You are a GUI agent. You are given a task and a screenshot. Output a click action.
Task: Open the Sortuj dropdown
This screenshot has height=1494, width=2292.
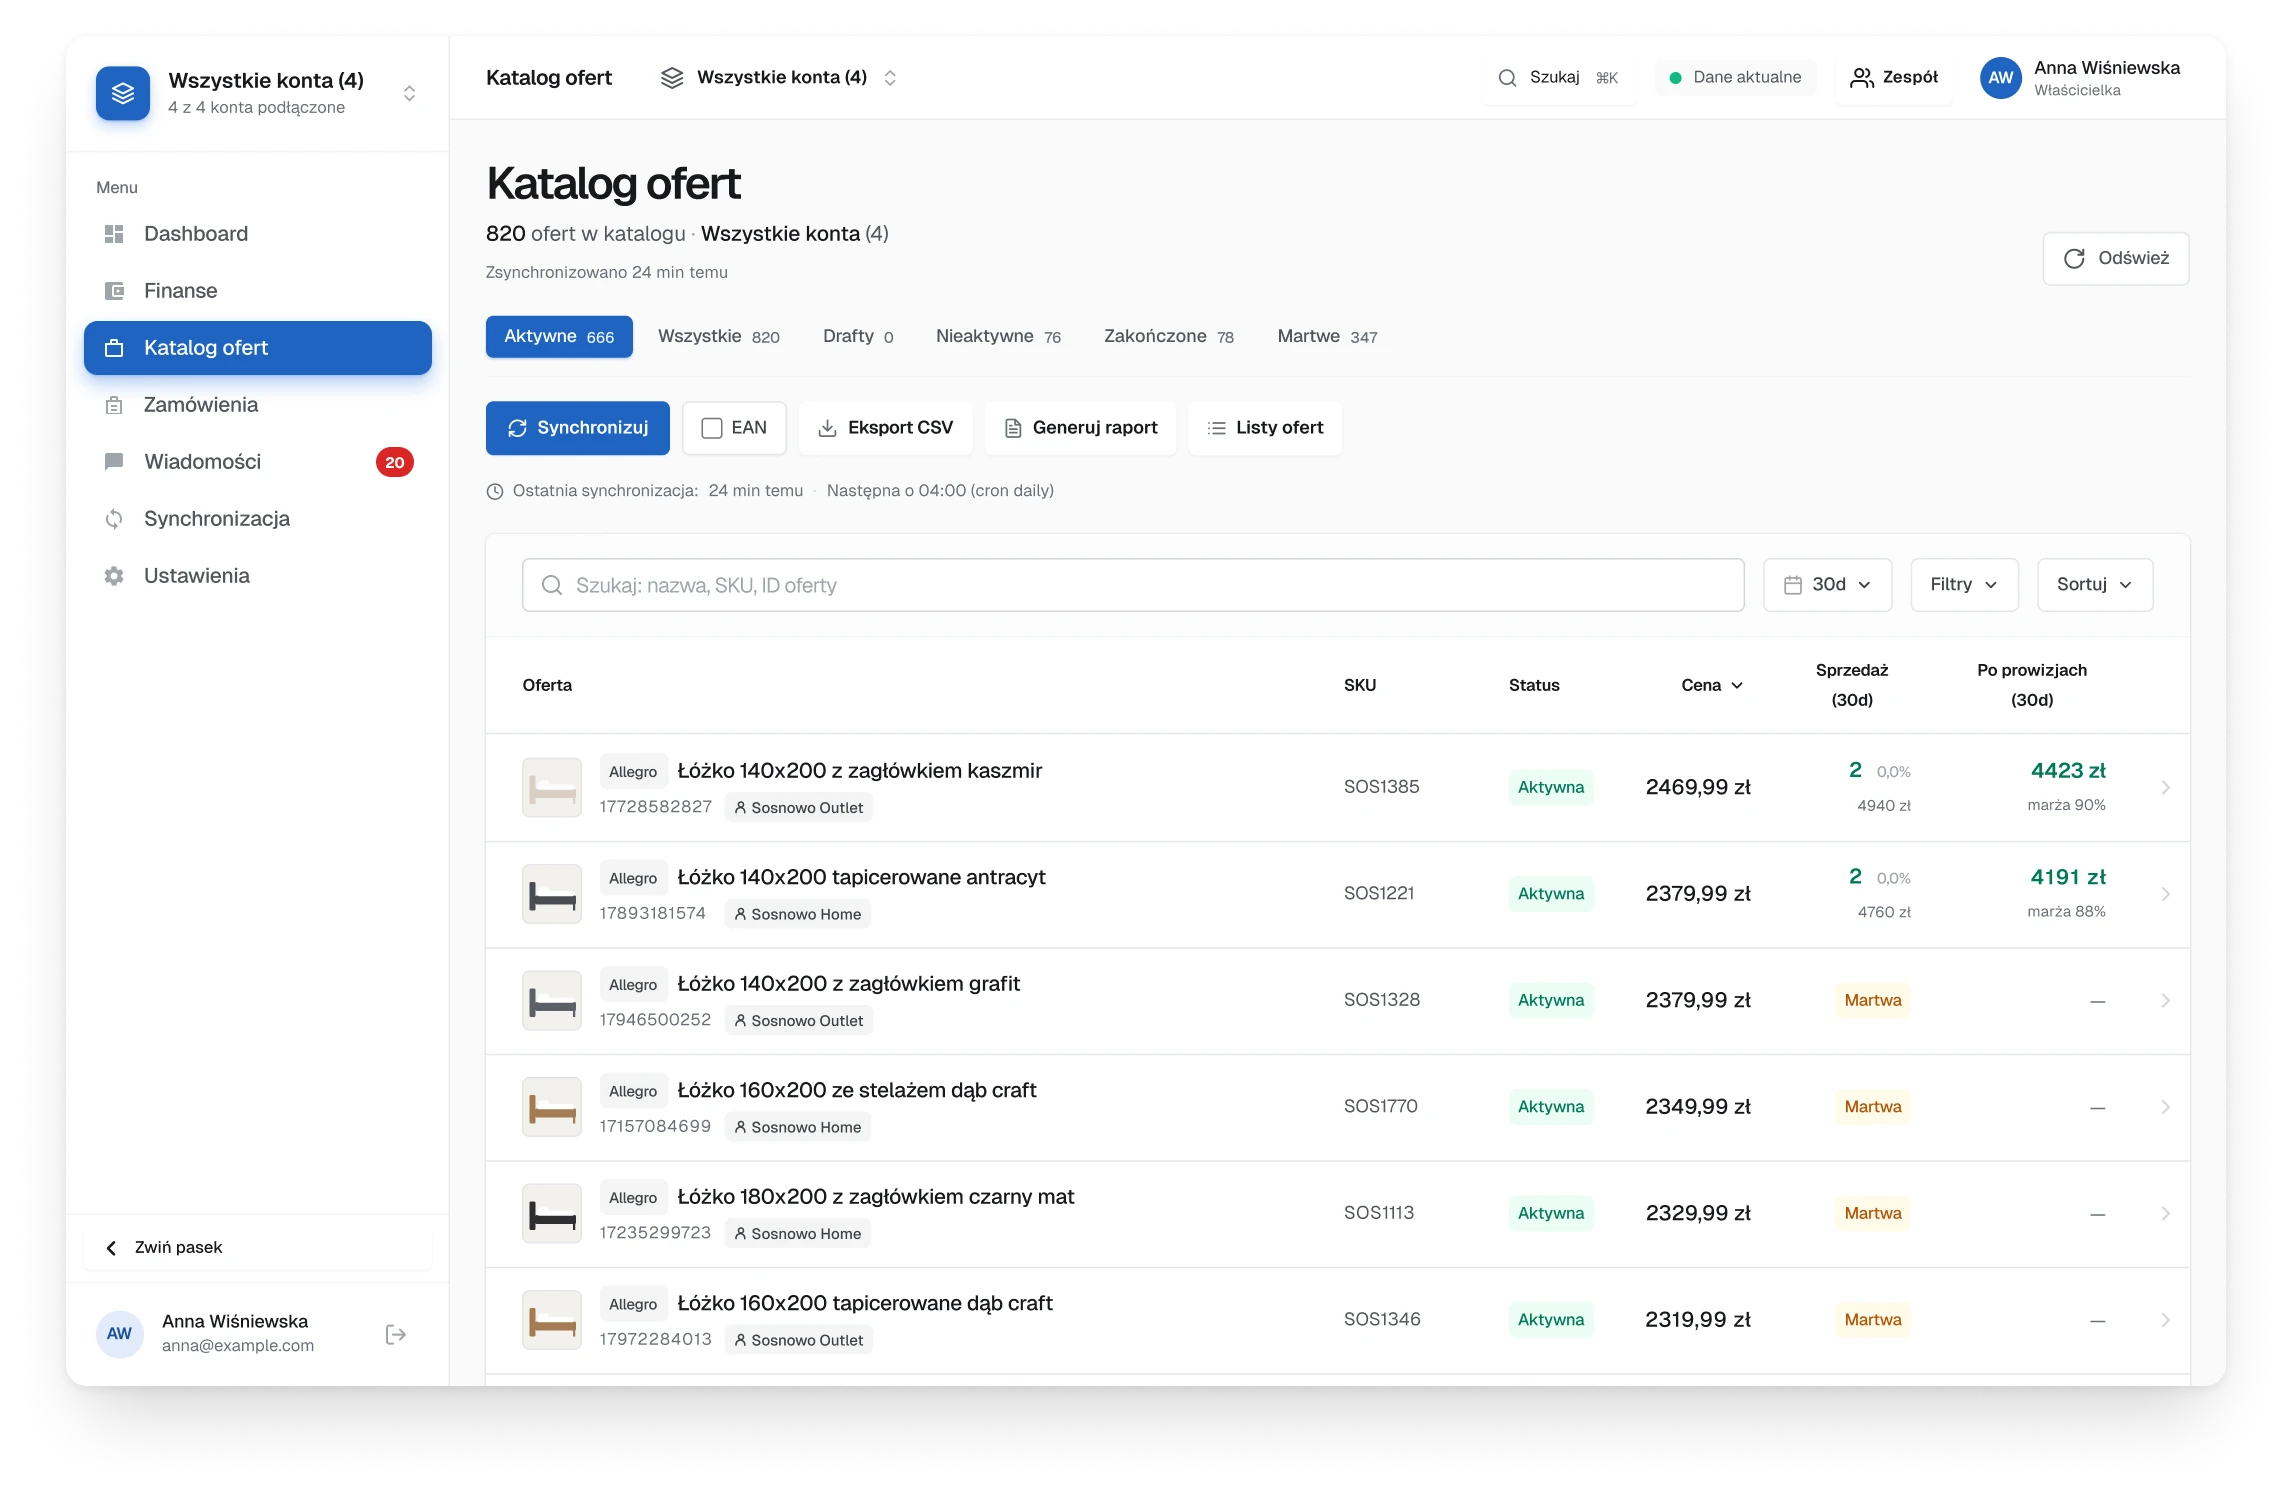coord(2095,585)
